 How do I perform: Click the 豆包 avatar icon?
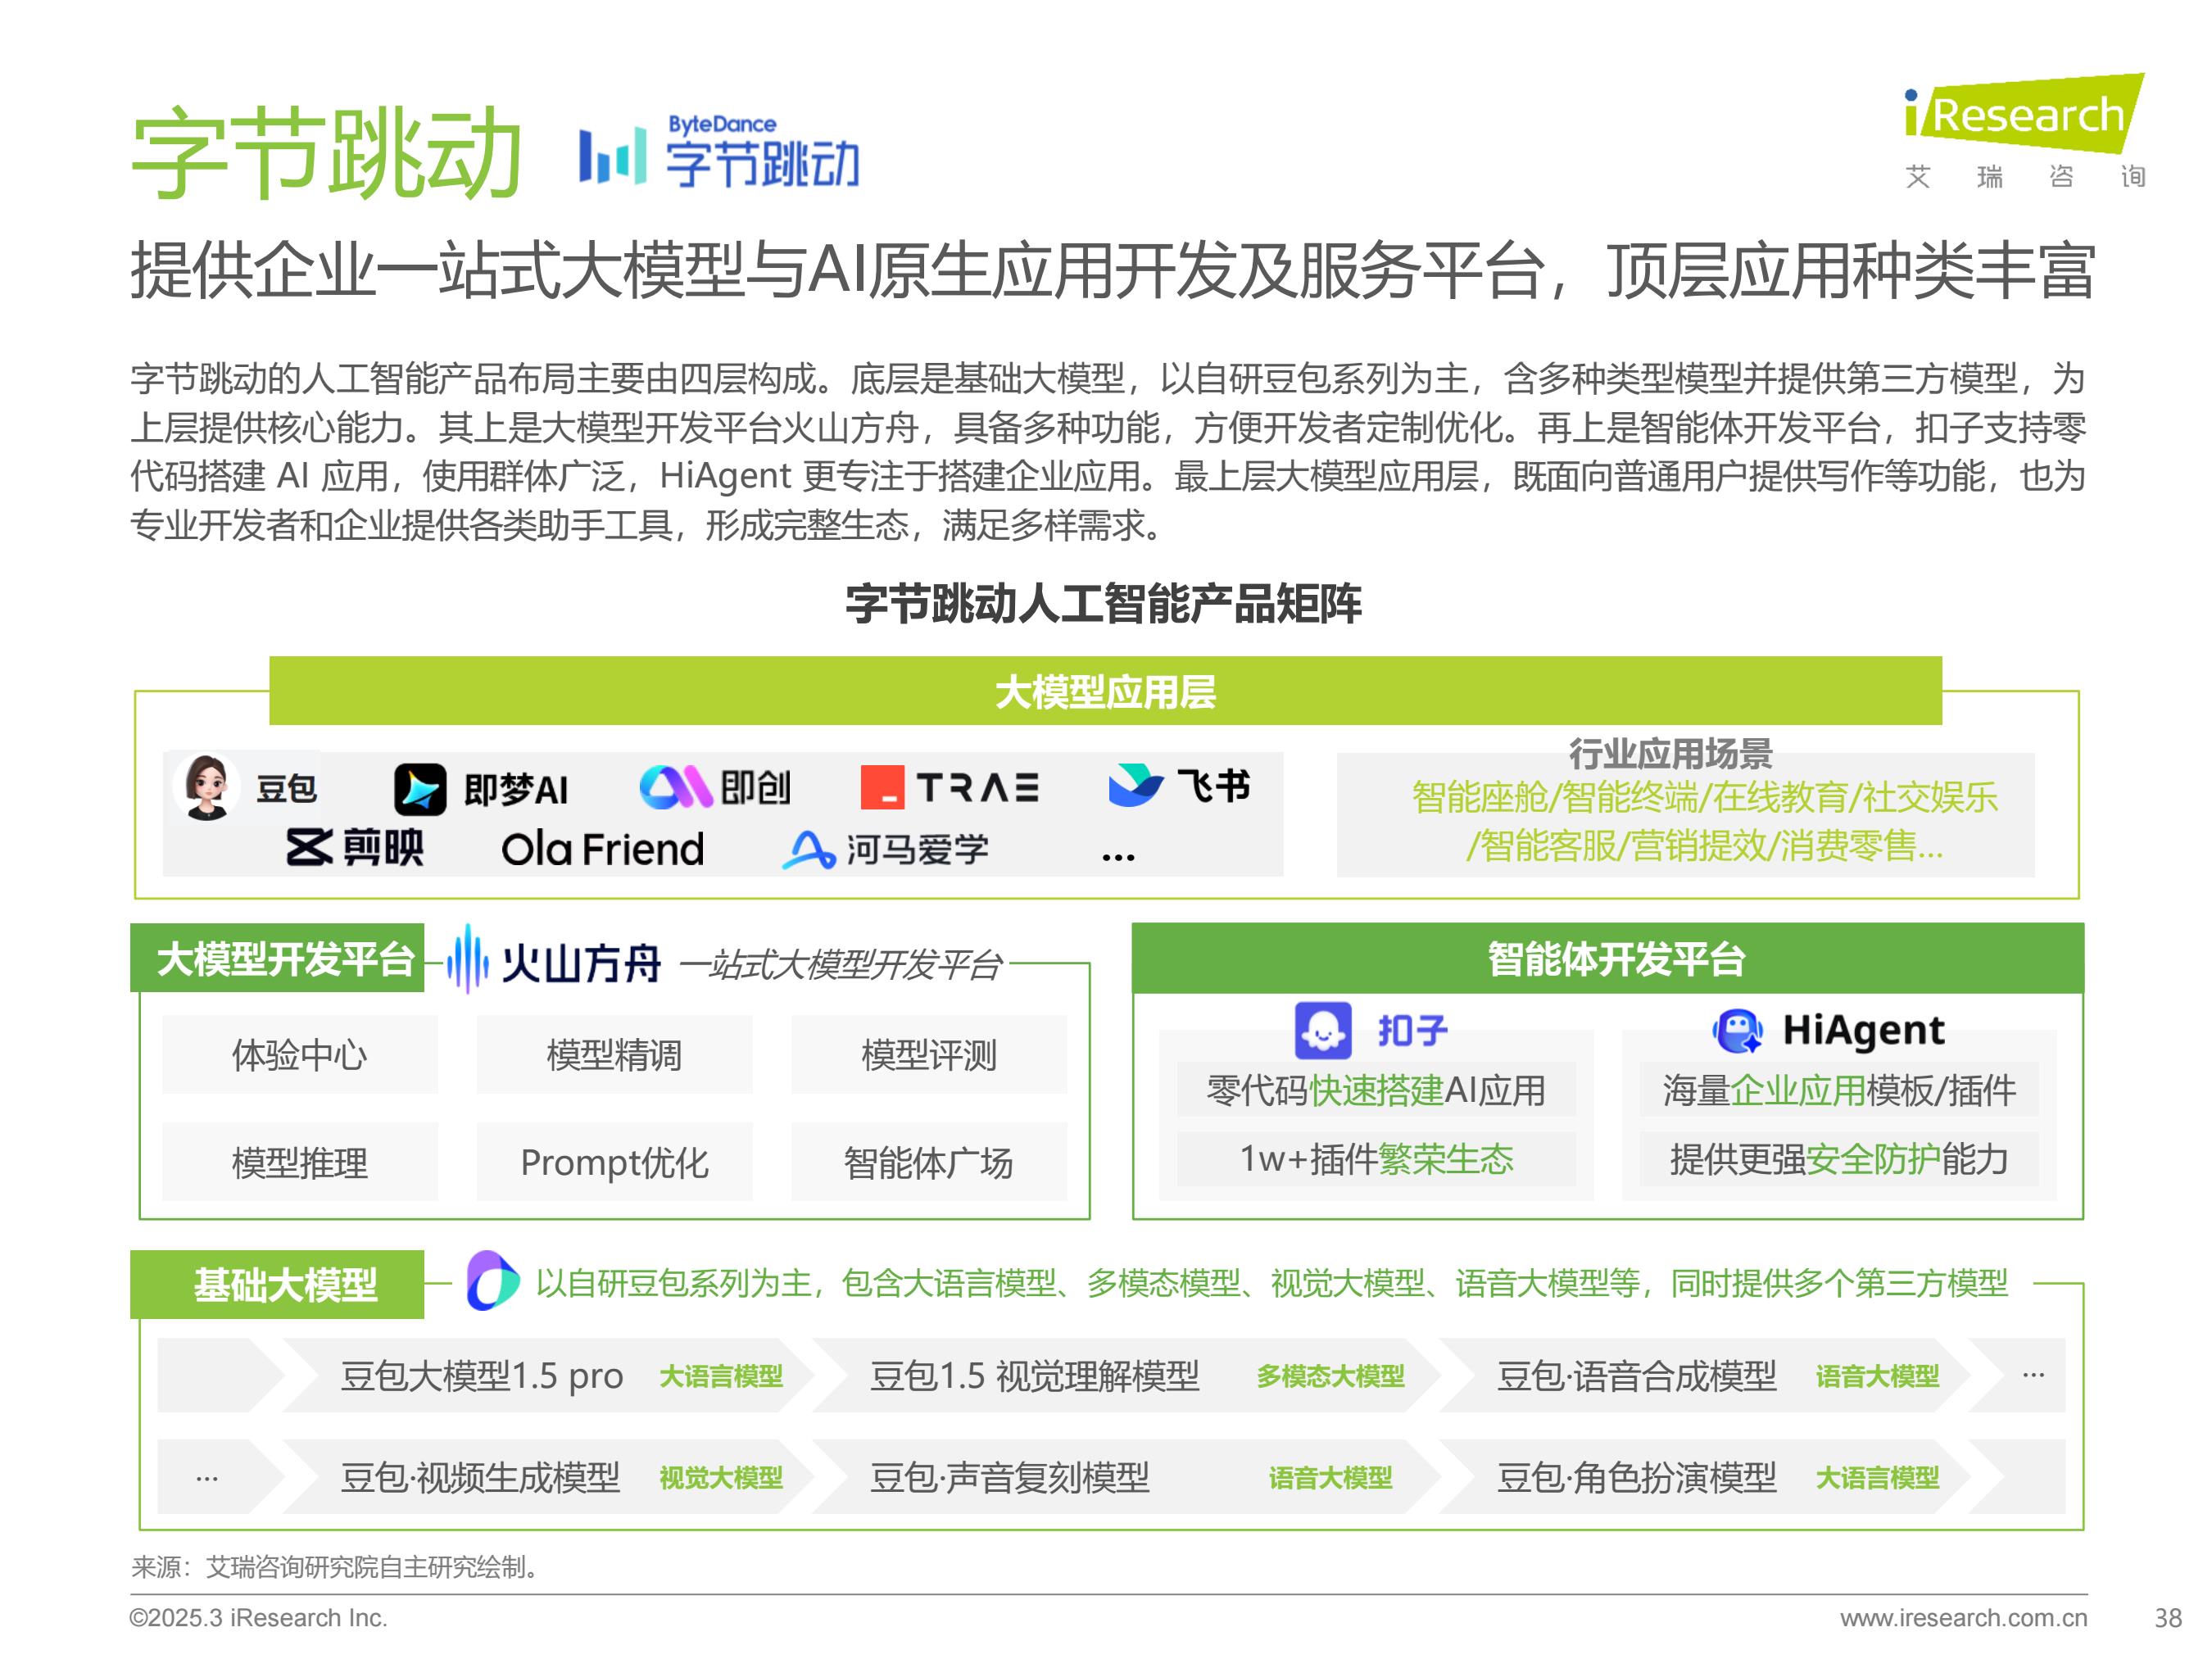tap(207, 787)
